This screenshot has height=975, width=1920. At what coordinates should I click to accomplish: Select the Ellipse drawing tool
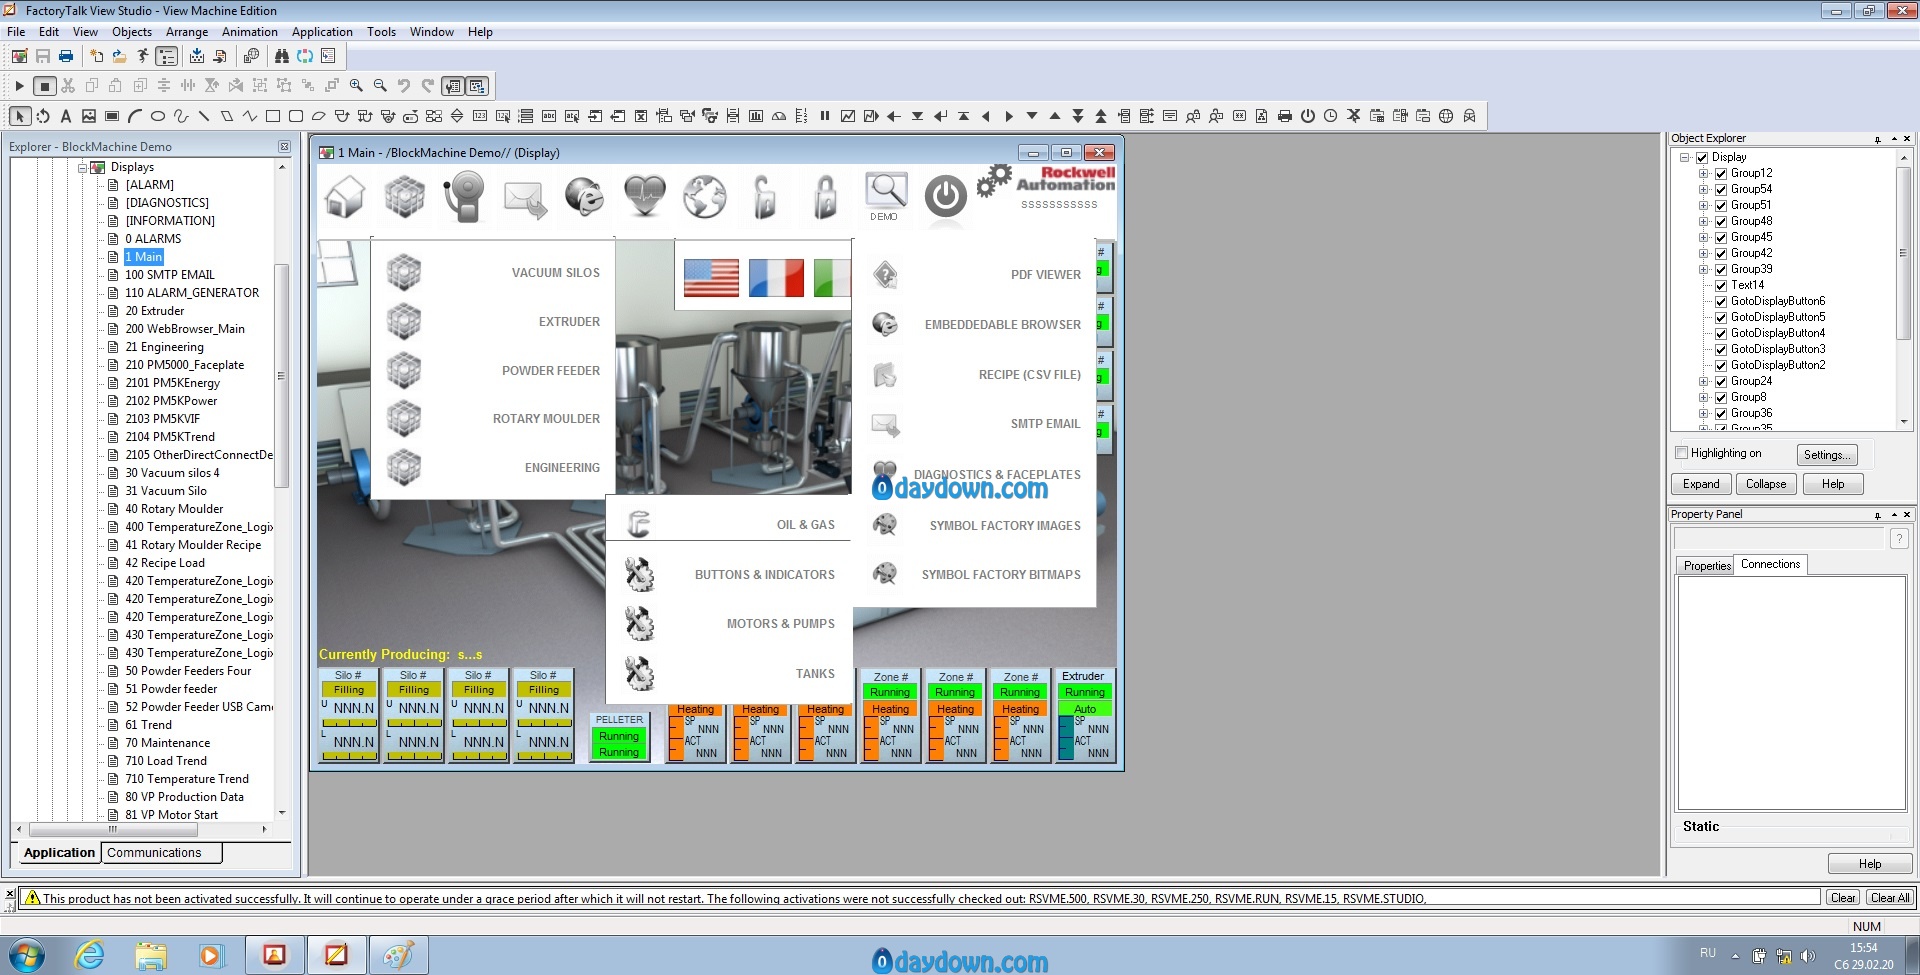coord(158,116)
